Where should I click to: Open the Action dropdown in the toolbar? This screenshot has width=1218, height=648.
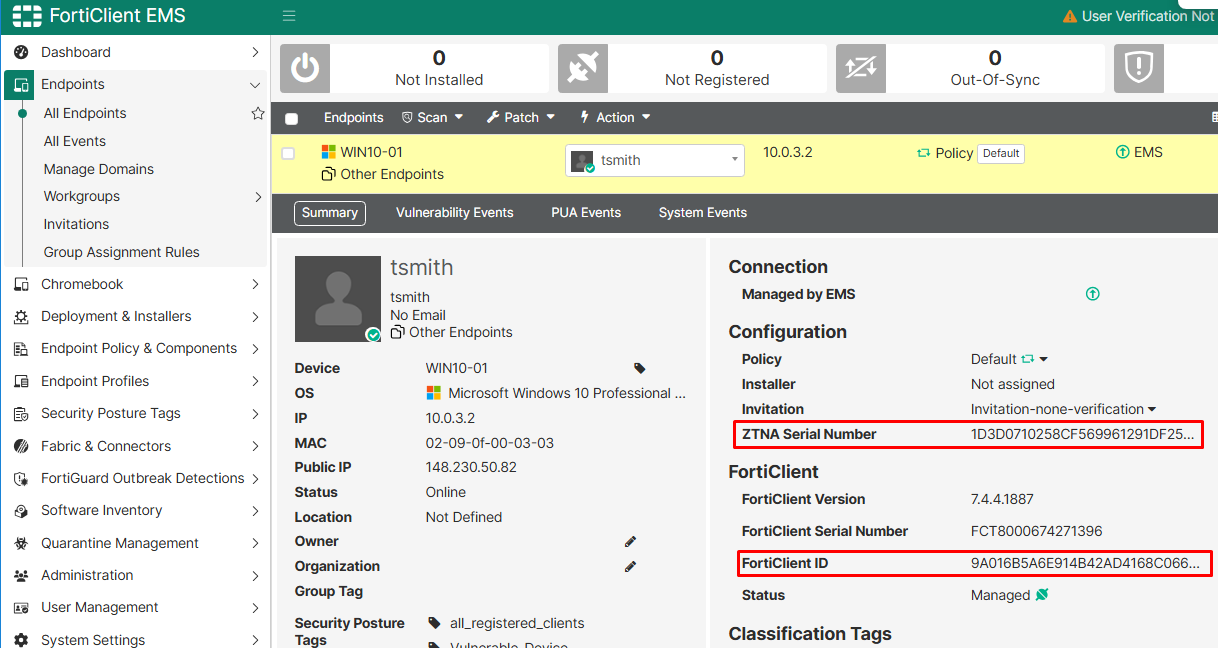(615, 117)
